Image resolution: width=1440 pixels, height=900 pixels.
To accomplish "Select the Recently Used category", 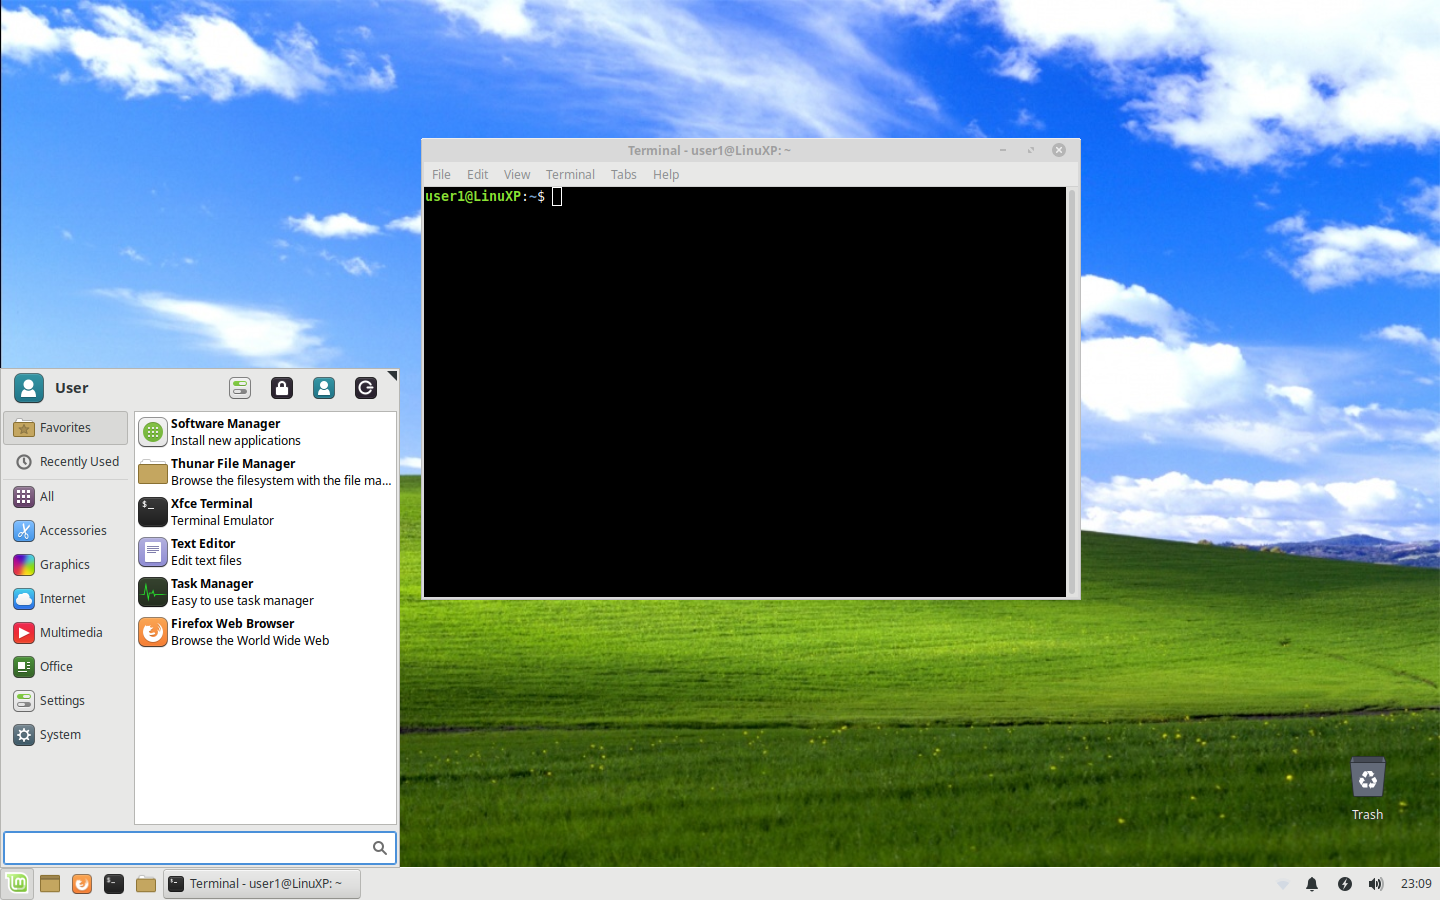I will 66,462.
